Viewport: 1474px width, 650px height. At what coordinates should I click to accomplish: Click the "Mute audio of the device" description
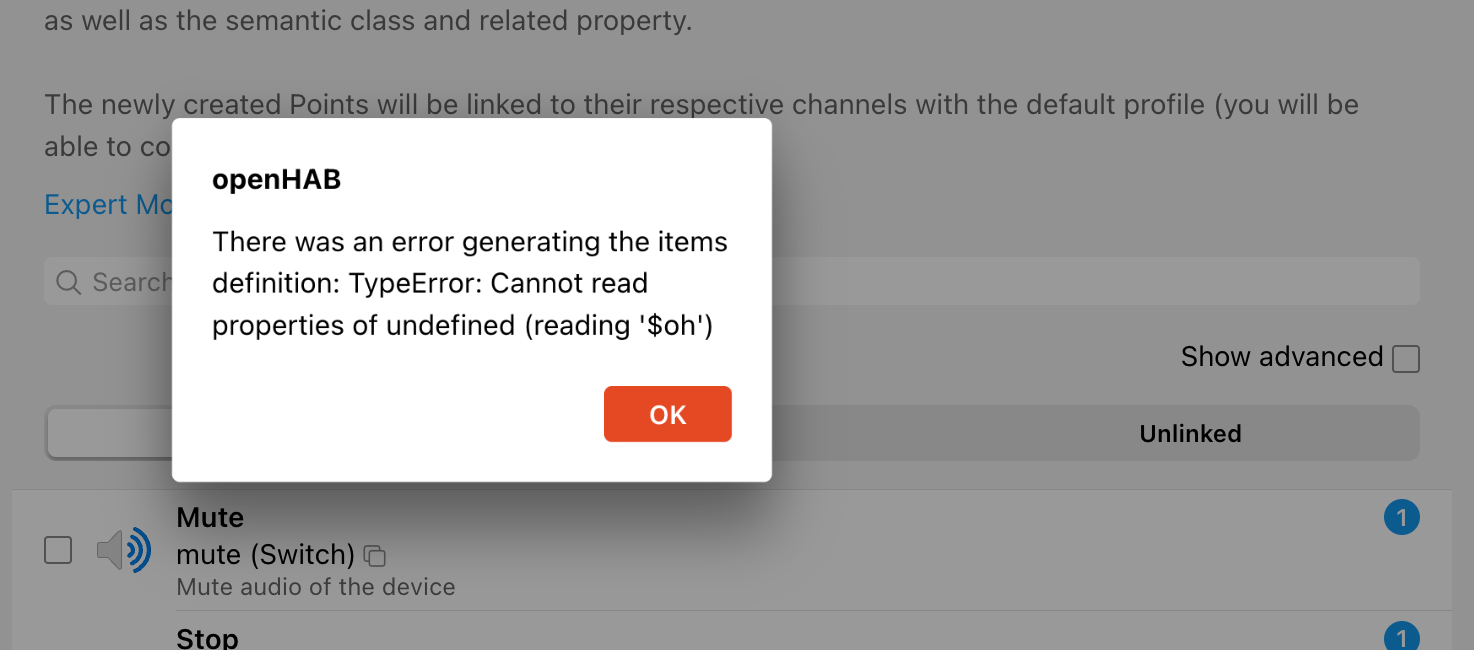click(316, 587)
